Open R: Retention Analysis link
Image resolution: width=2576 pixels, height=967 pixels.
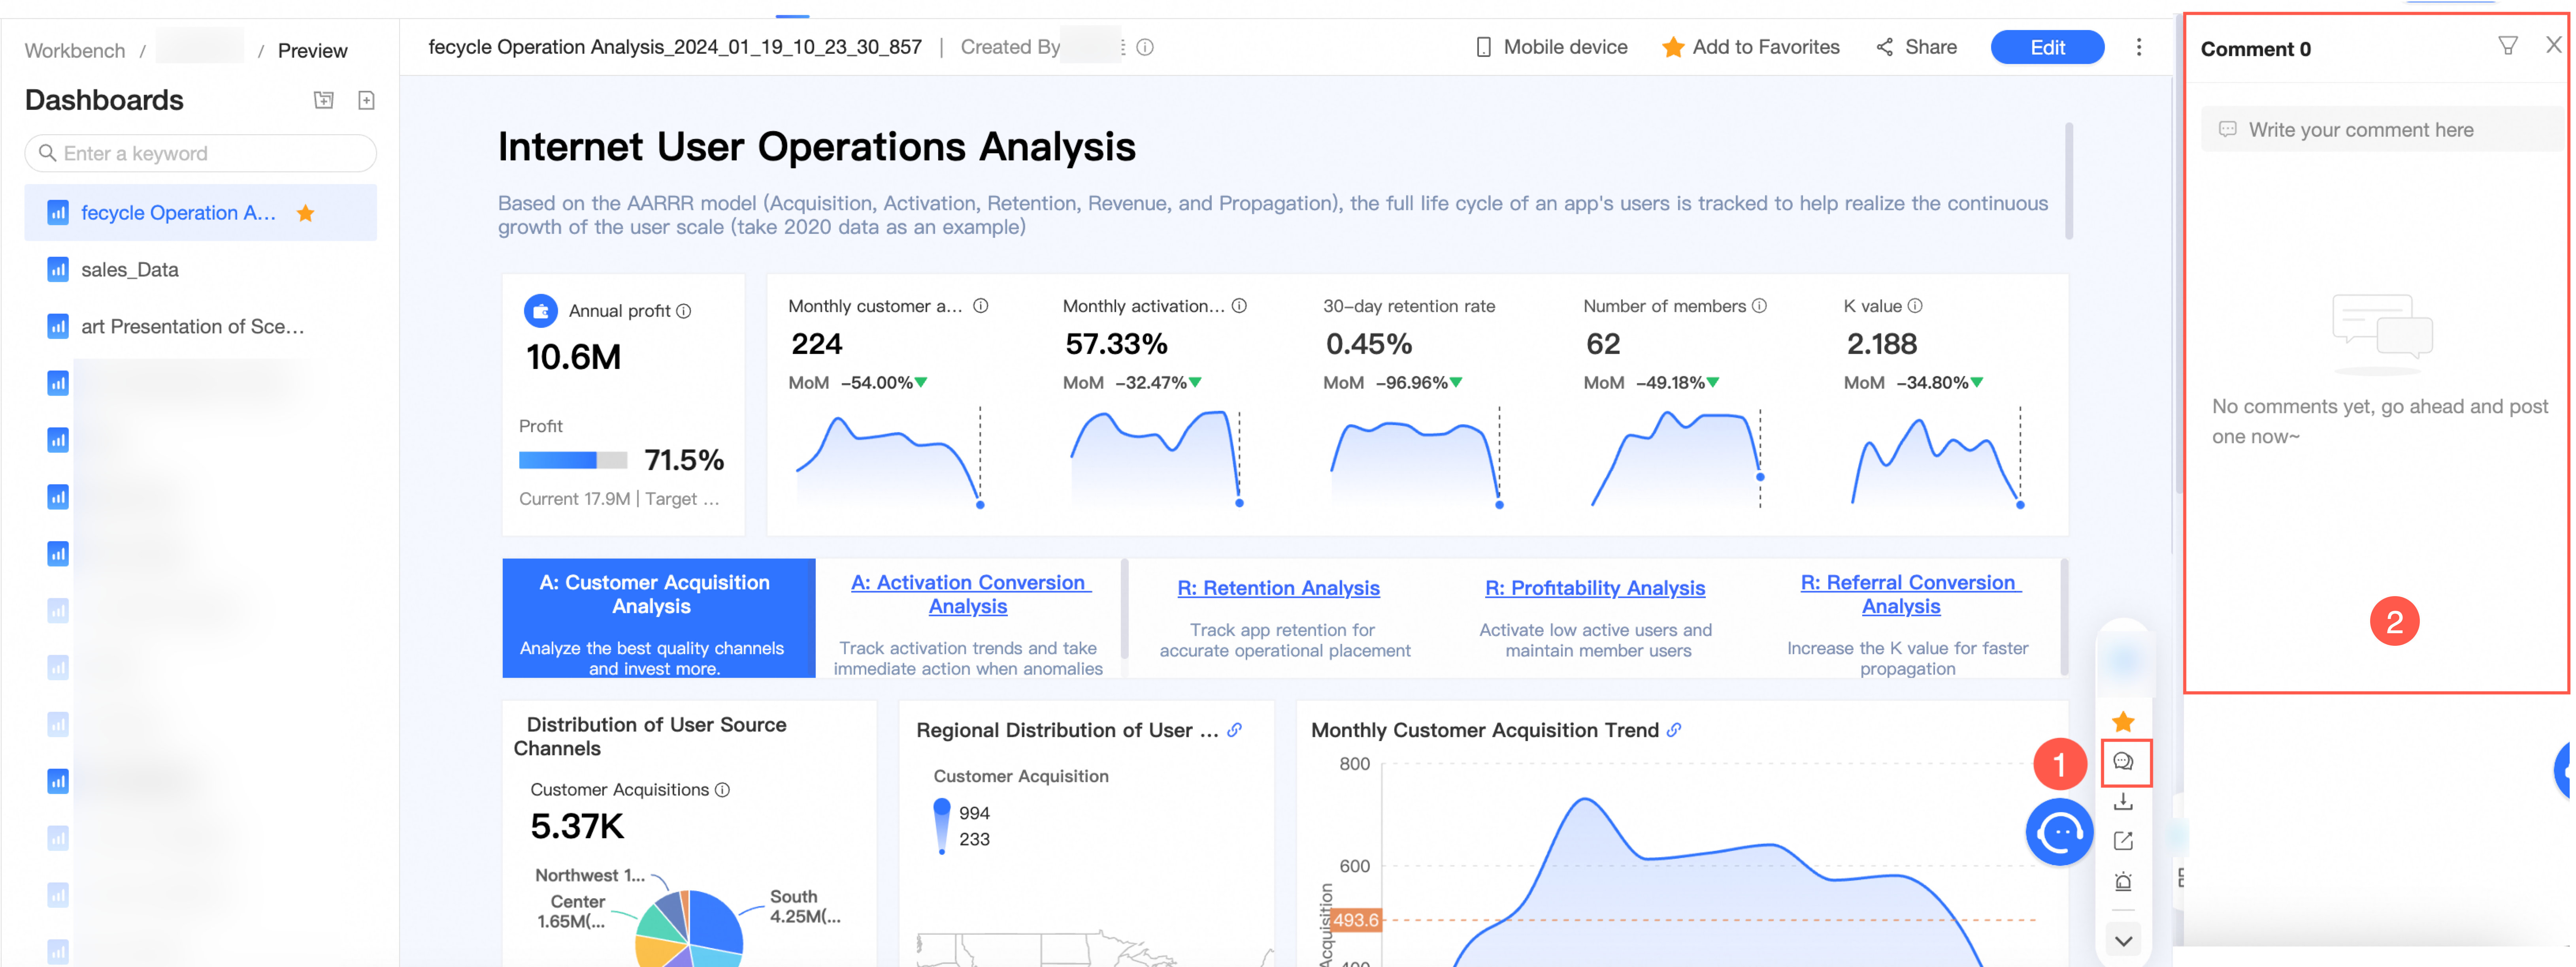coord(1278,588)
